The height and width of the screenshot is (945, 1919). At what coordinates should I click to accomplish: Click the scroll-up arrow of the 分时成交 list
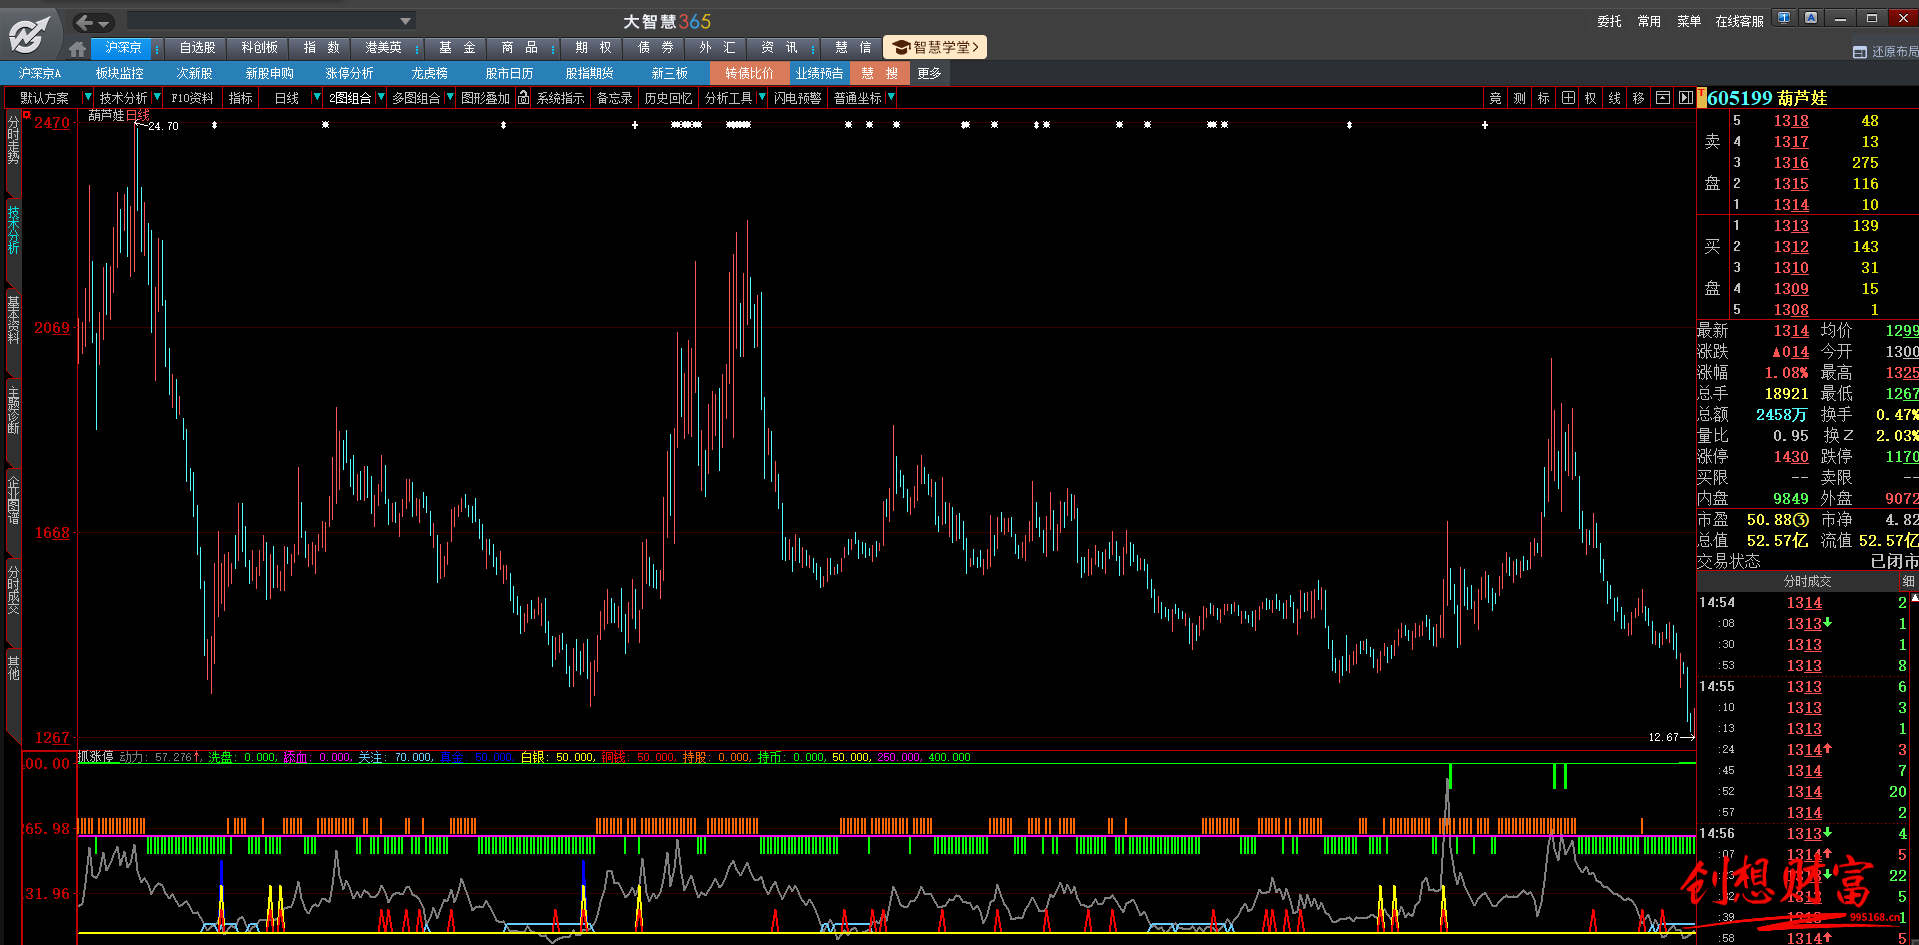click(x=1914, y=598)
